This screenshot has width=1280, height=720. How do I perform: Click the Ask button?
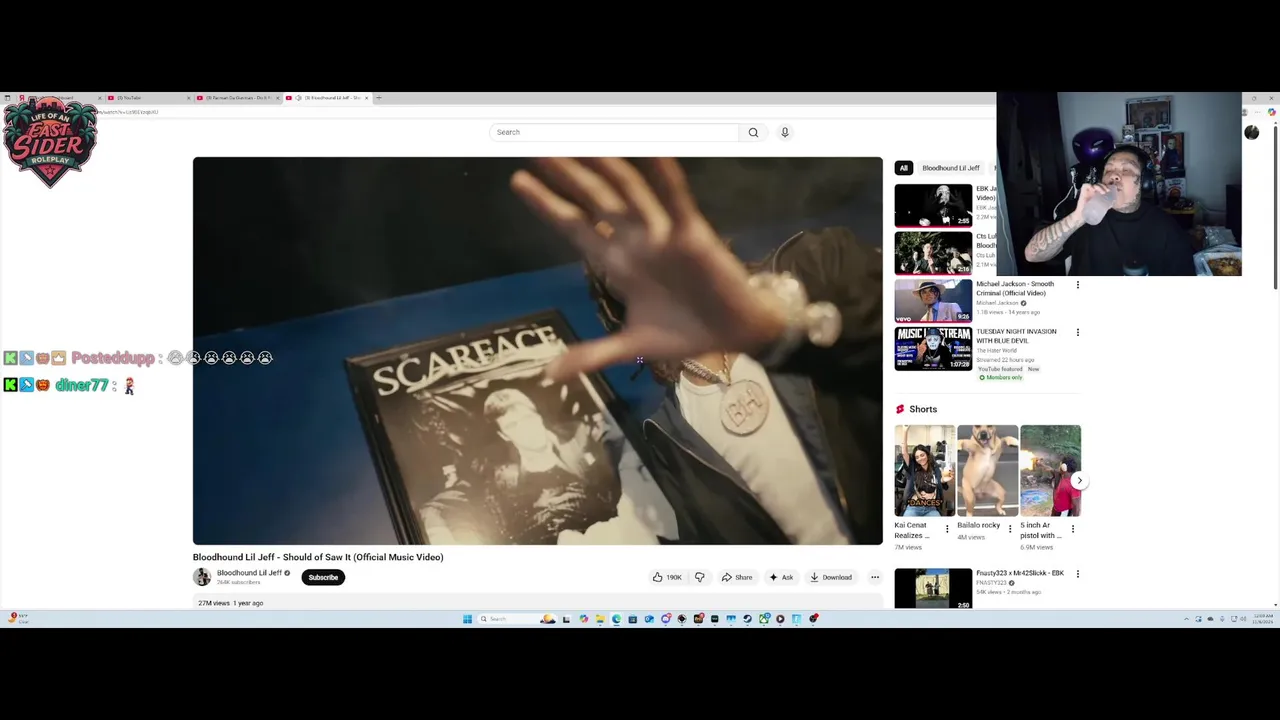781,577
